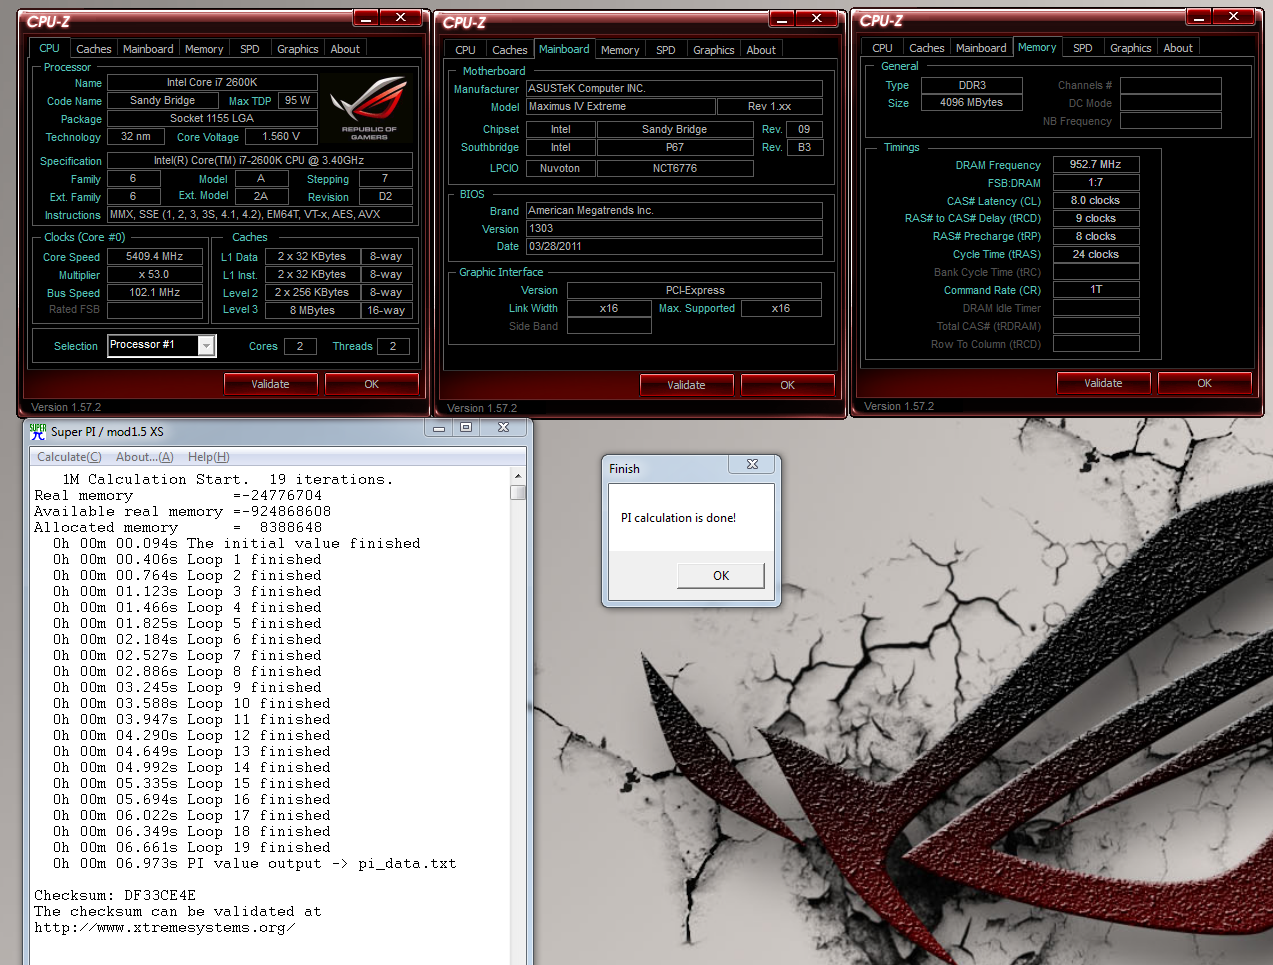This screenshot has height=965, width=1273.
Task: Open Mainboard tab in Memory CPU-Z window
Action: click(981, 48)
